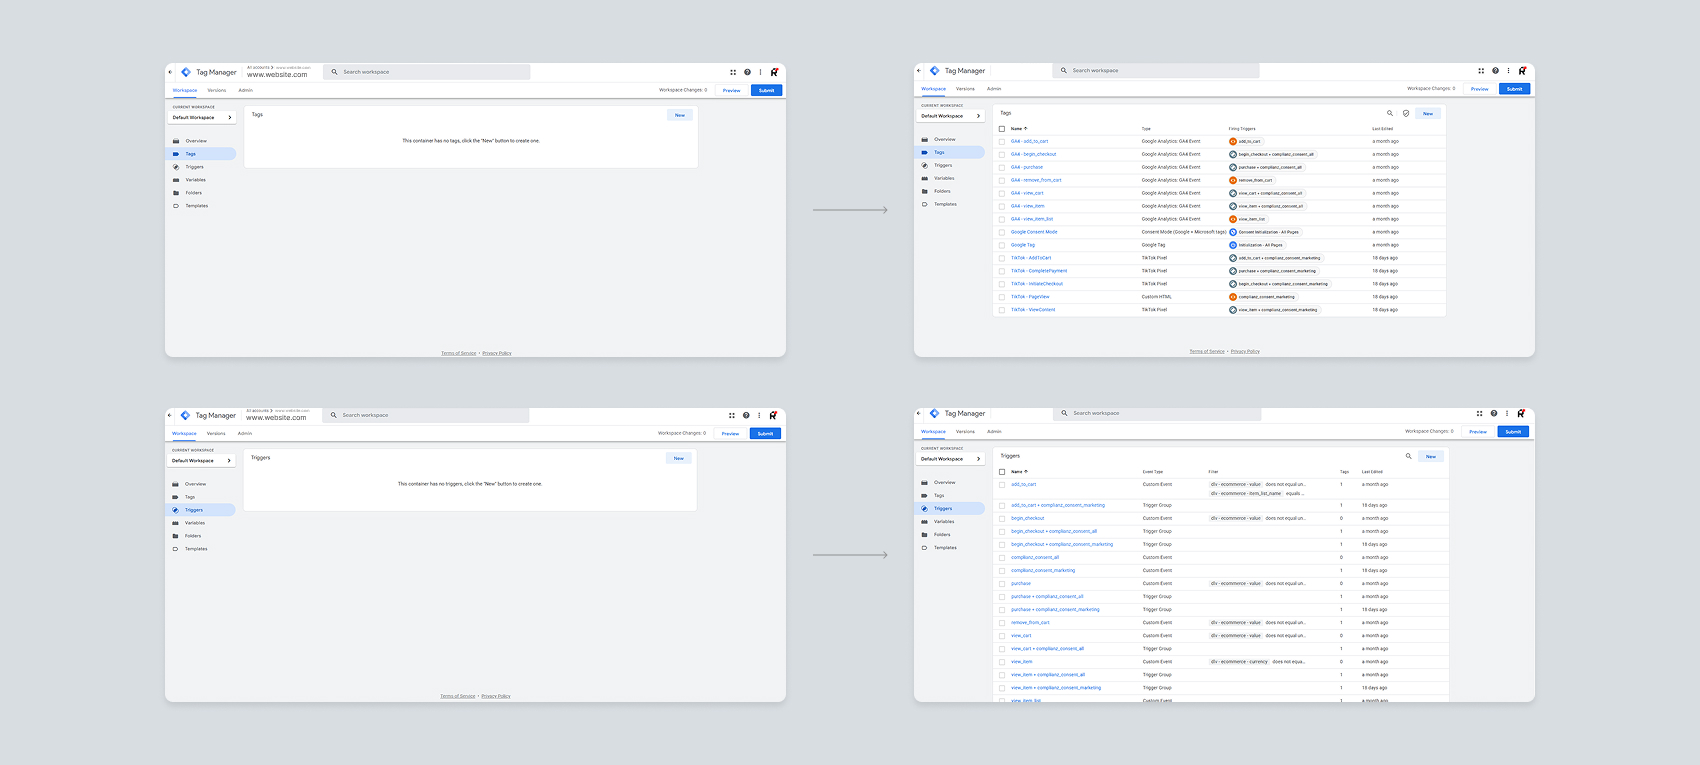The image size is (1700, 765).
Task: Click Terms of Service link in top-right window footer
Action: tap(1207, 352)
